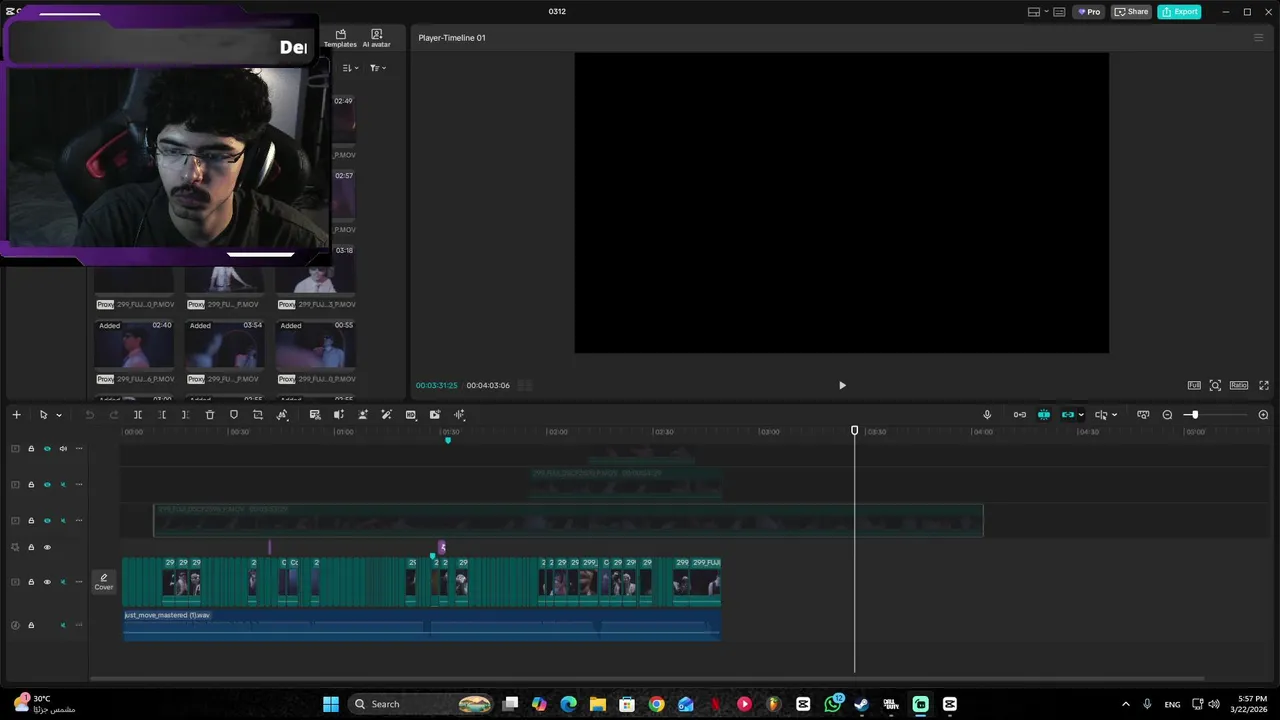Image resolution: width=1280 pixels, height=720 pixels.
Task: Click the fit-timeline-to-view icon
Action: coord(1143,415)
